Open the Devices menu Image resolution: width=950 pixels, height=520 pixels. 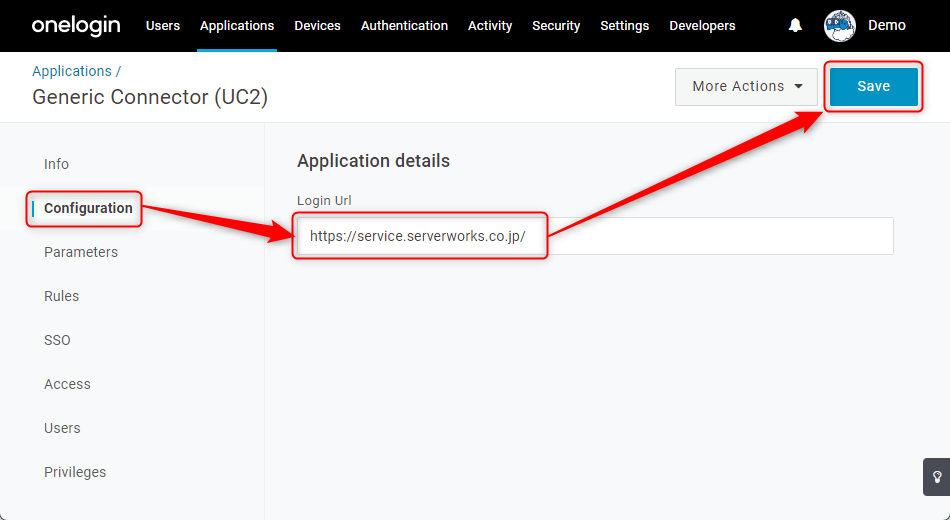point(317,25)
